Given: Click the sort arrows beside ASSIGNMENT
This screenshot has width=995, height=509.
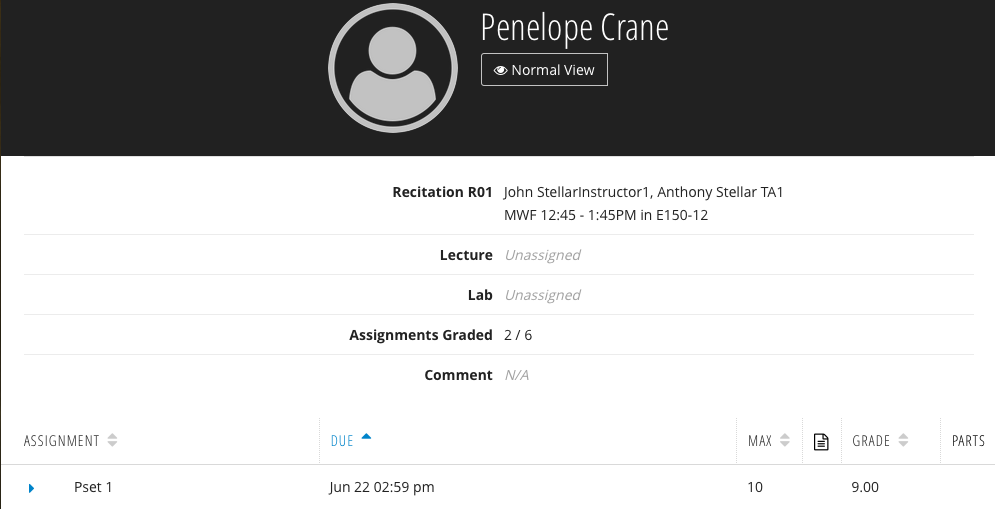Looking at the screenshot, I should pos(112,441).
